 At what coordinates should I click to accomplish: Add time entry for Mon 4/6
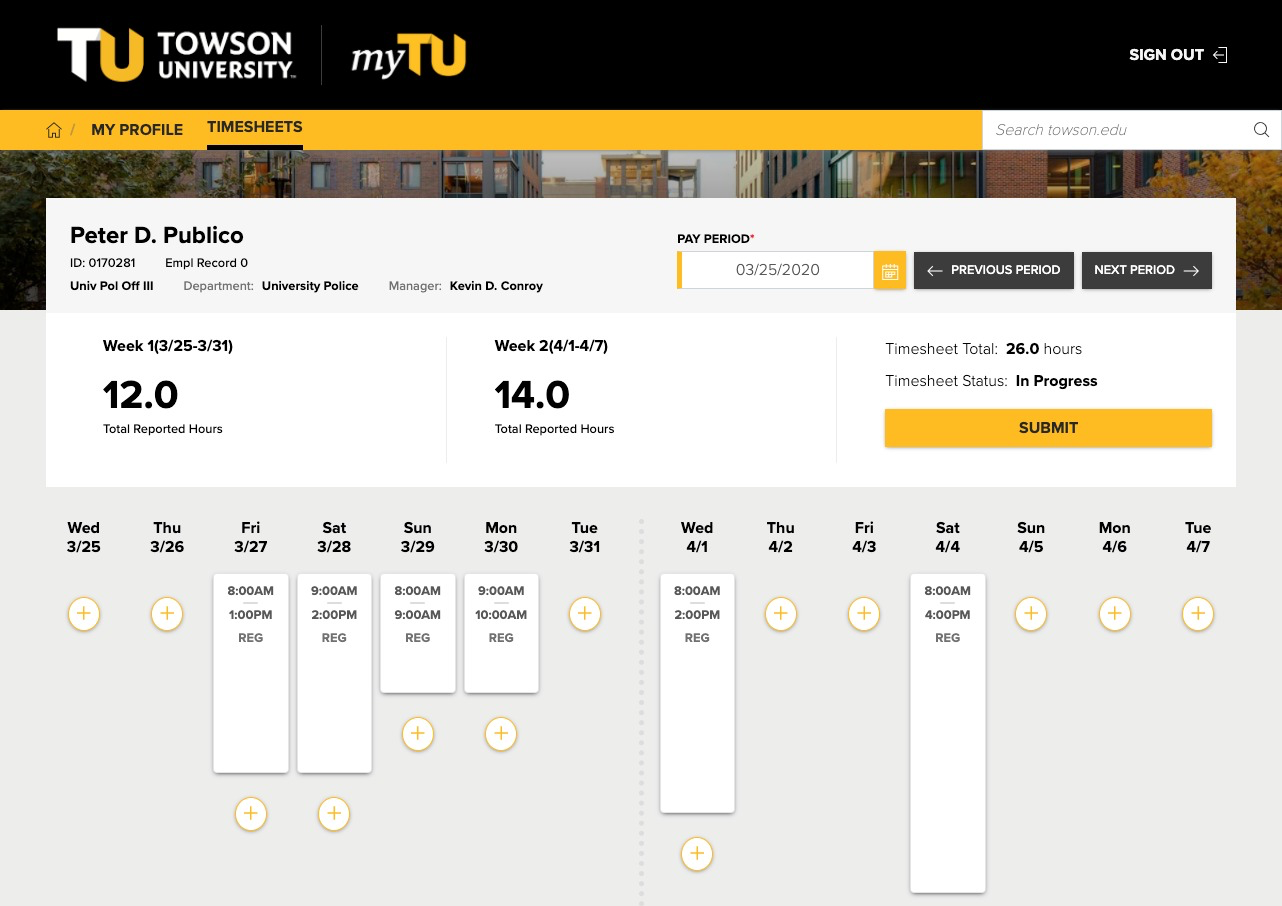(1115, 614)
